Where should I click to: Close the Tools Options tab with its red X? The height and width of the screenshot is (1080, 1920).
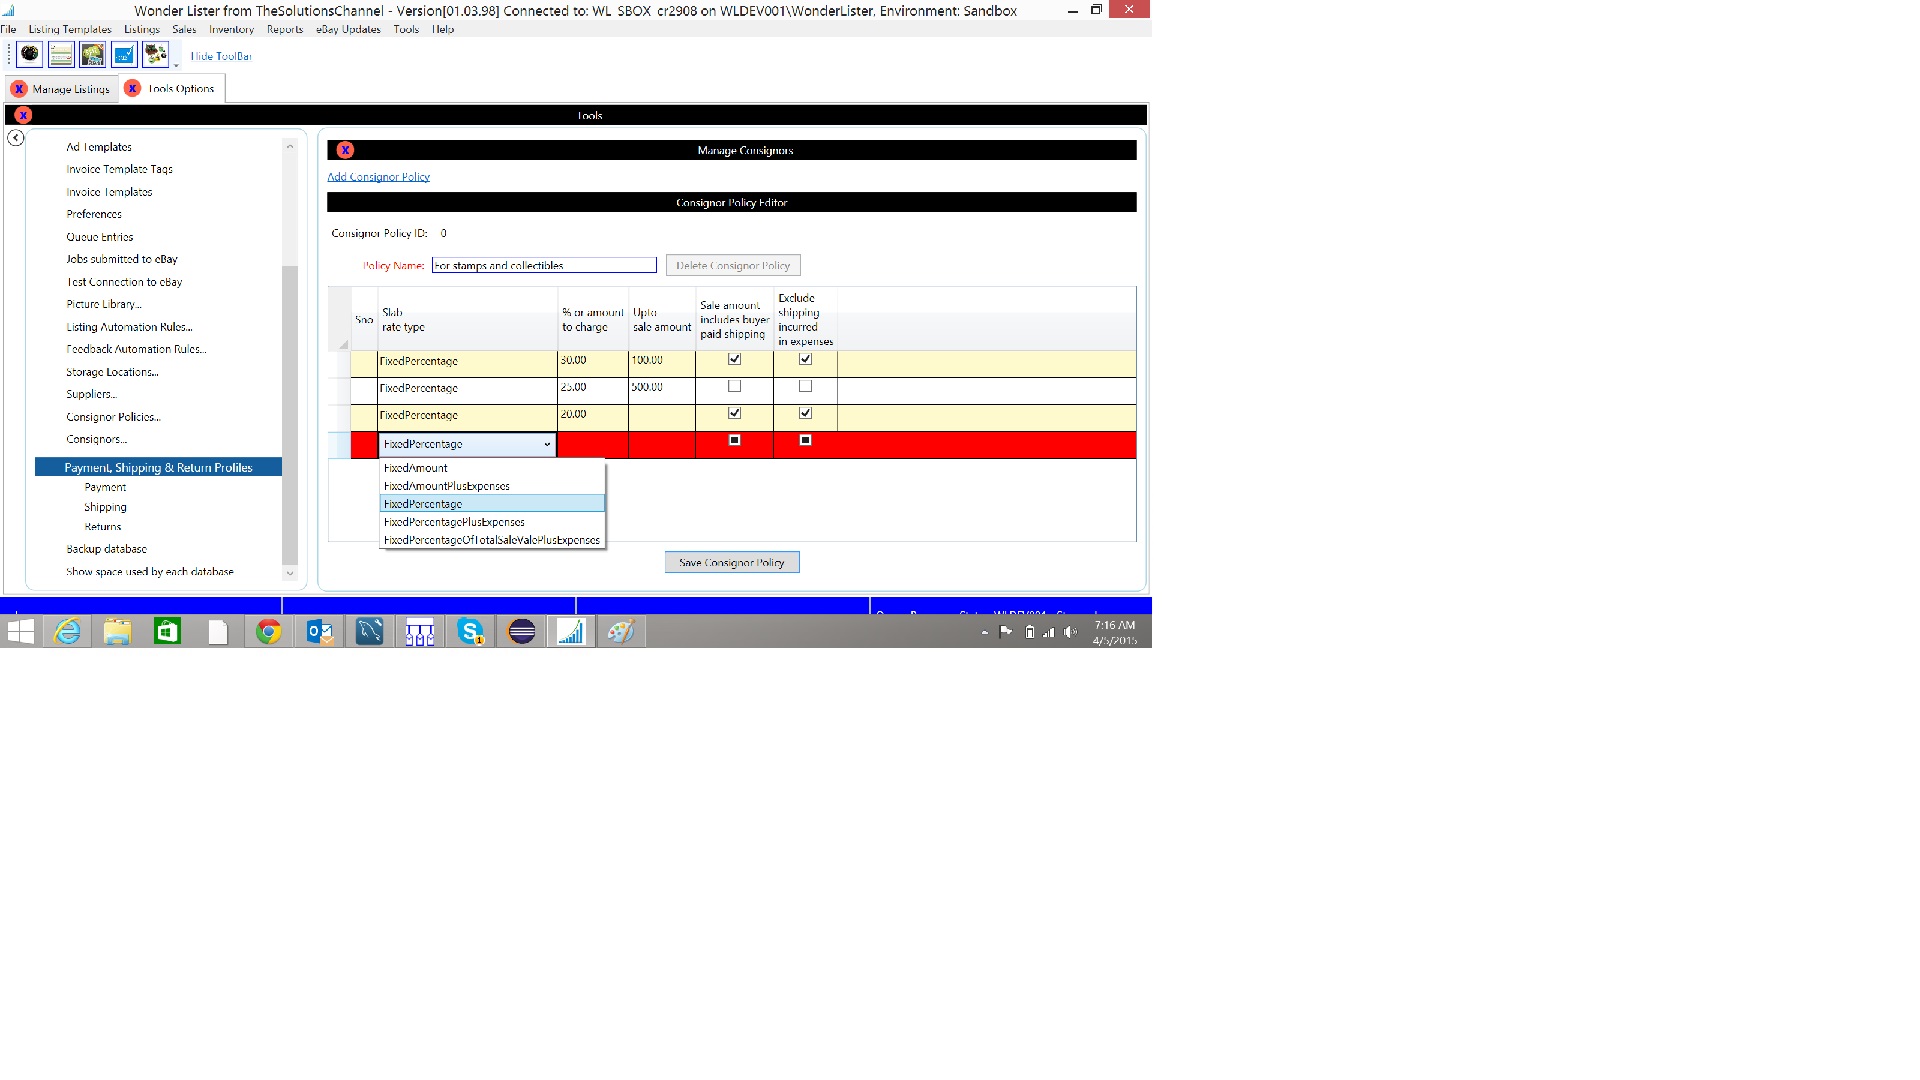pos(132,88)
